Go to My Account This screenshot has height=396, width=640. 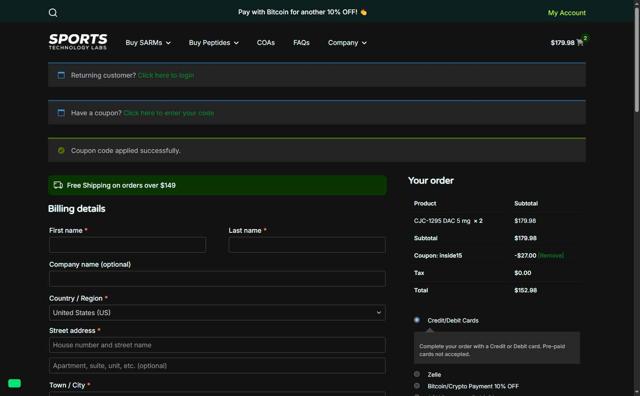point(567,13)
